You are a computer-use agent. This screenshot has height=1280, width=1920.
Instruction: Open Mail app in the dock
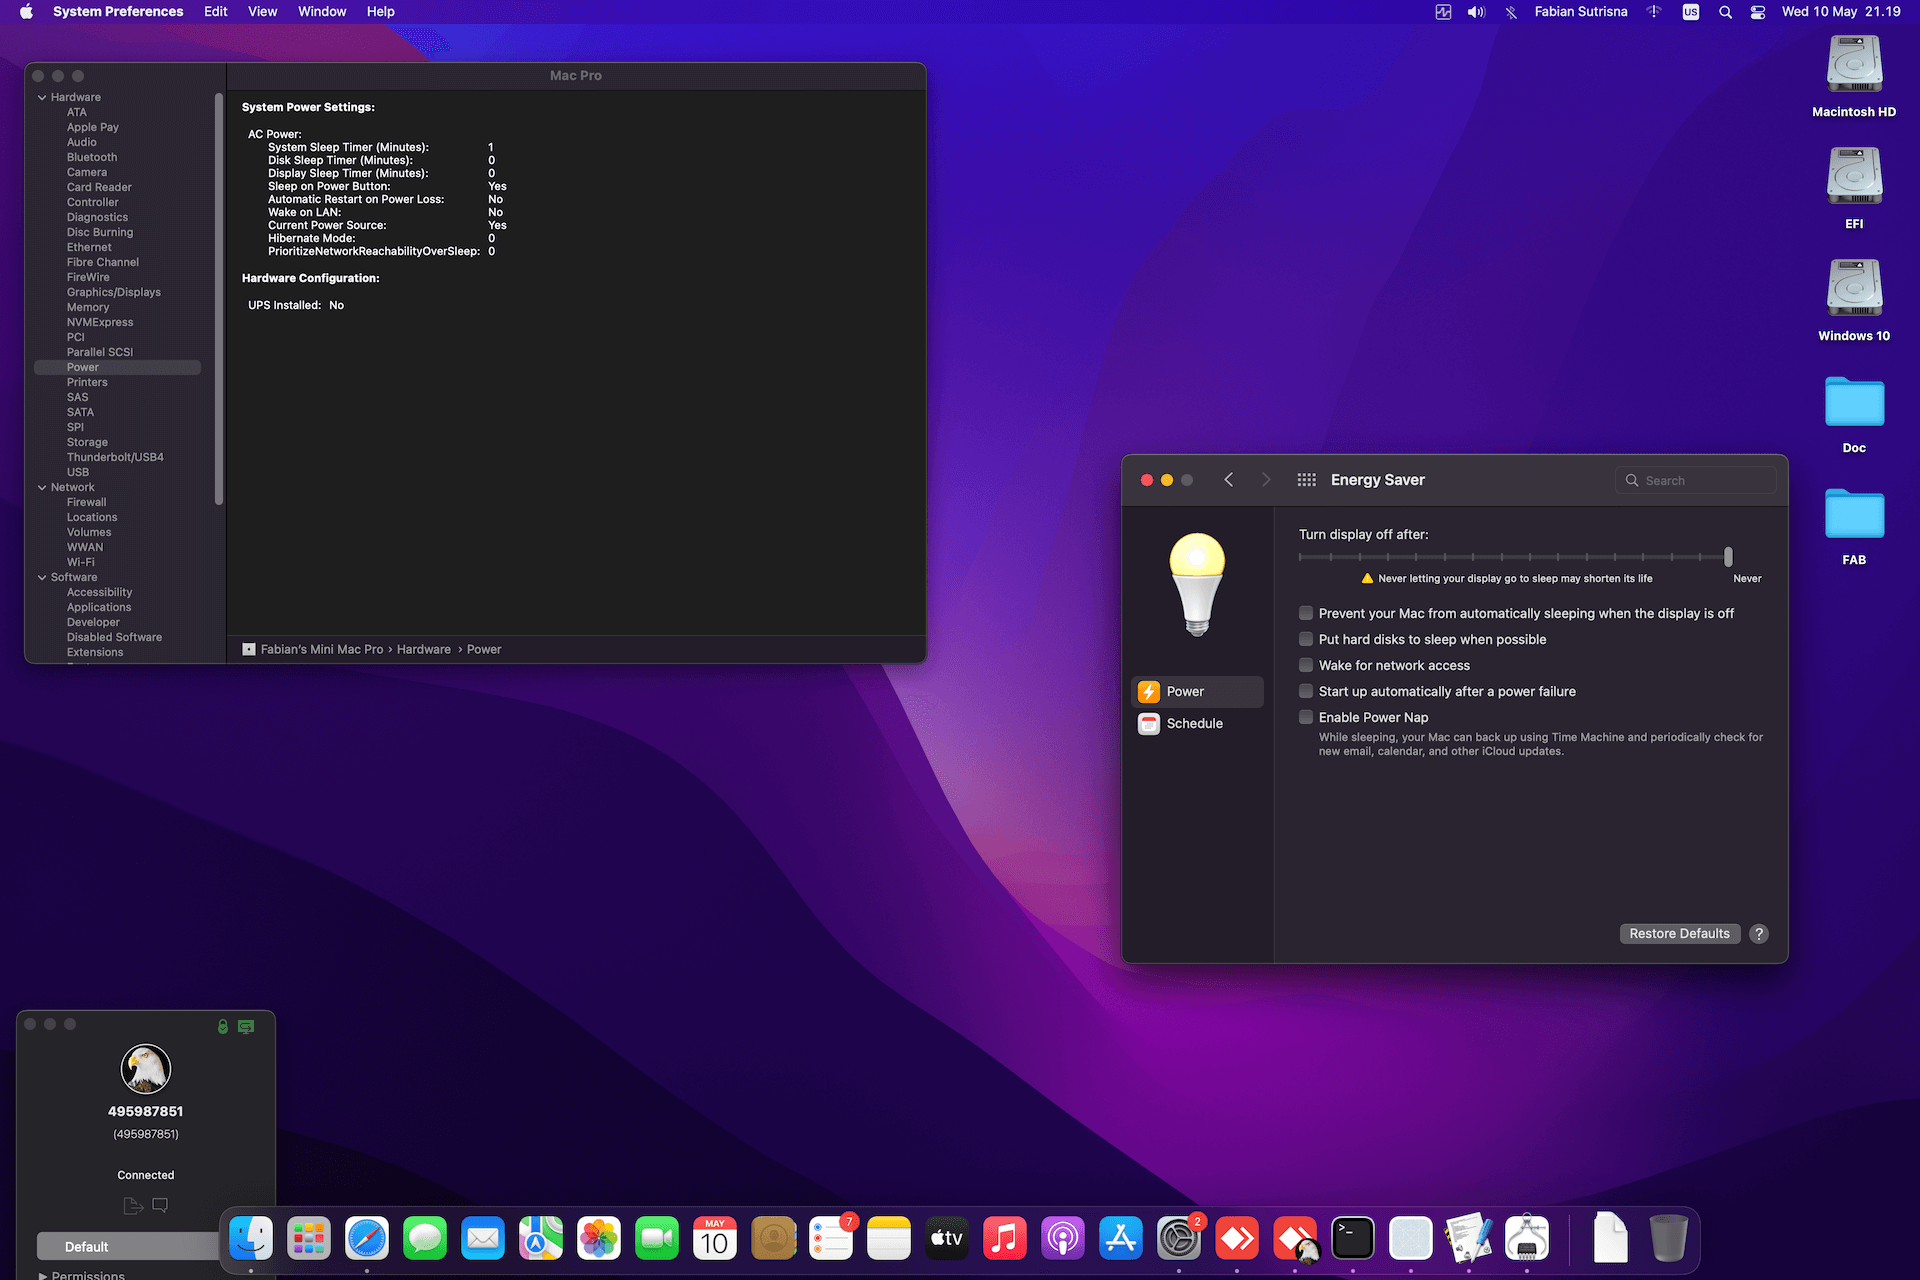[483, 1239]
